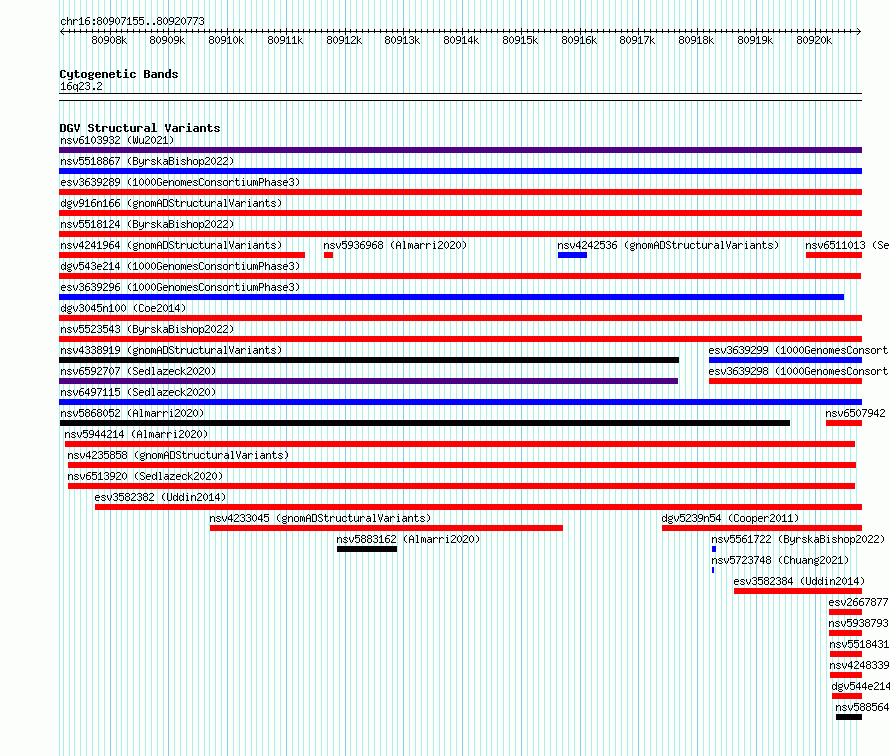Click the nsv5518431 variant label
The height and width of the screenshot is (756, 890).
[859, 644]
